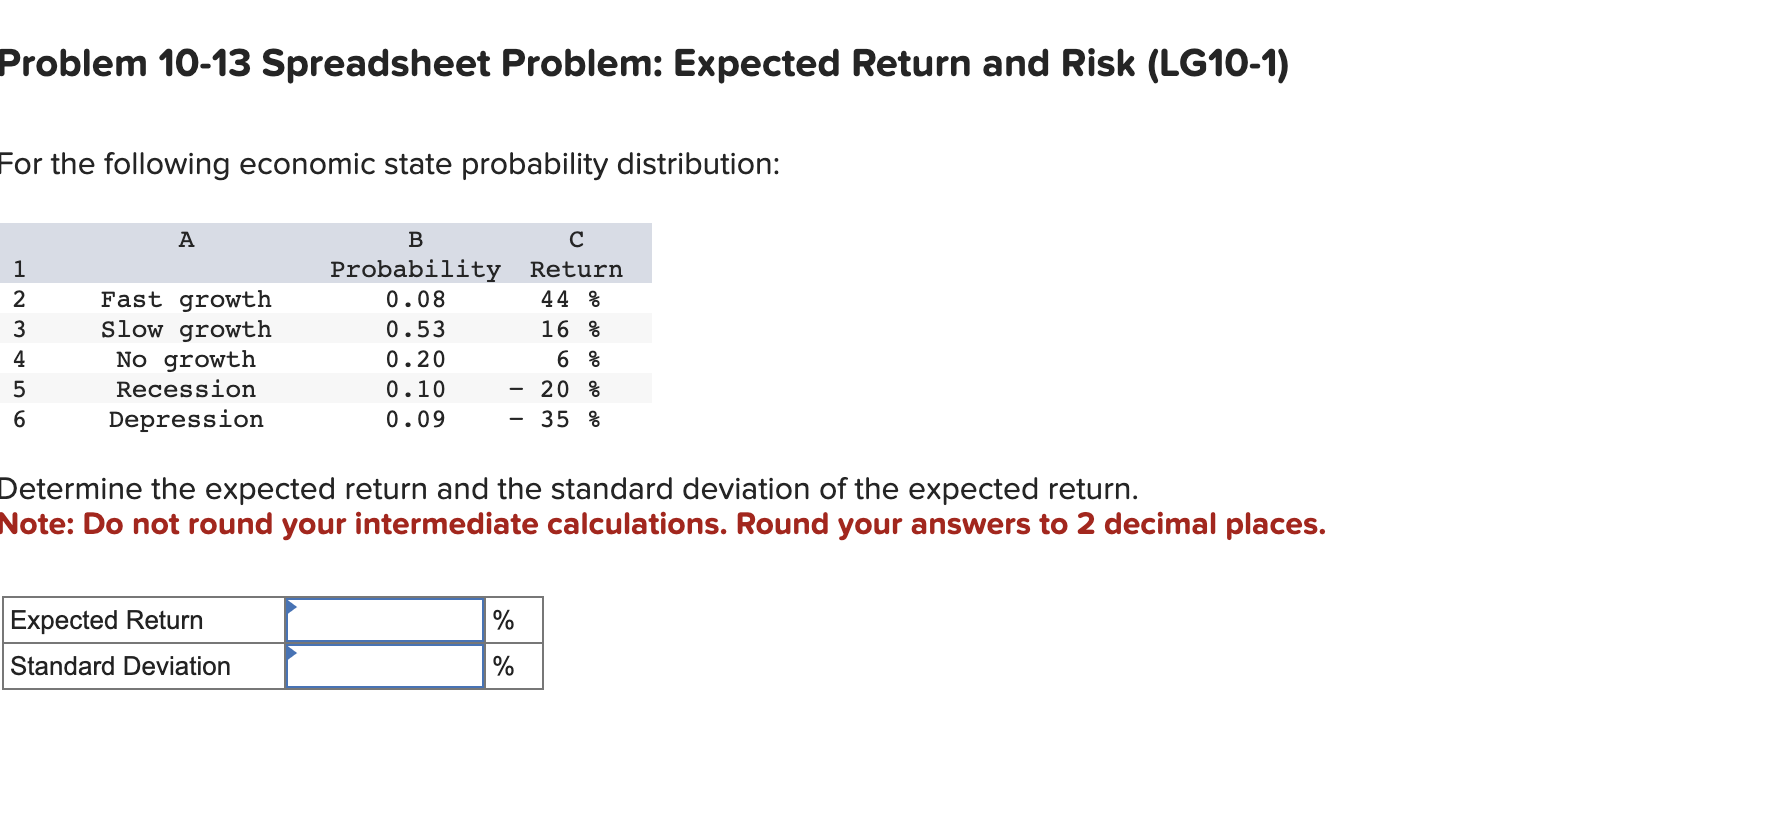Viewport: 1780px width, 838px height.
Task: Click the Probability column header
Action: [x=415, y=268]
